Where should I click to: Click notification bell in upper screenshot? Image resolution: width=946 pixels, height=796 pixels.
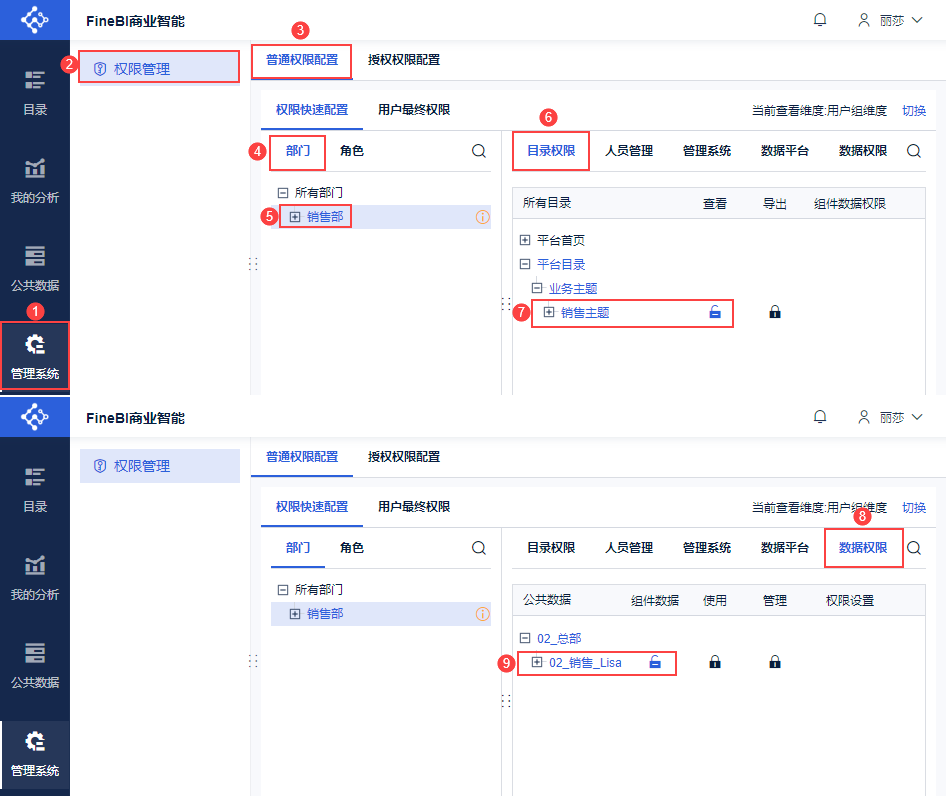tap(819, 20)
